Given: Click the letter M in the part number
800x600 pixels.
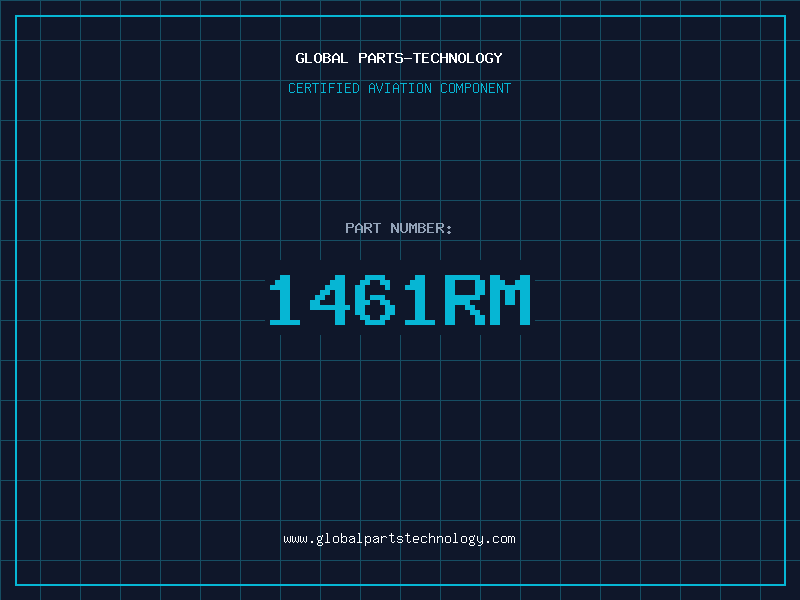Looking at the screenshot, I should tap(509, 300).
